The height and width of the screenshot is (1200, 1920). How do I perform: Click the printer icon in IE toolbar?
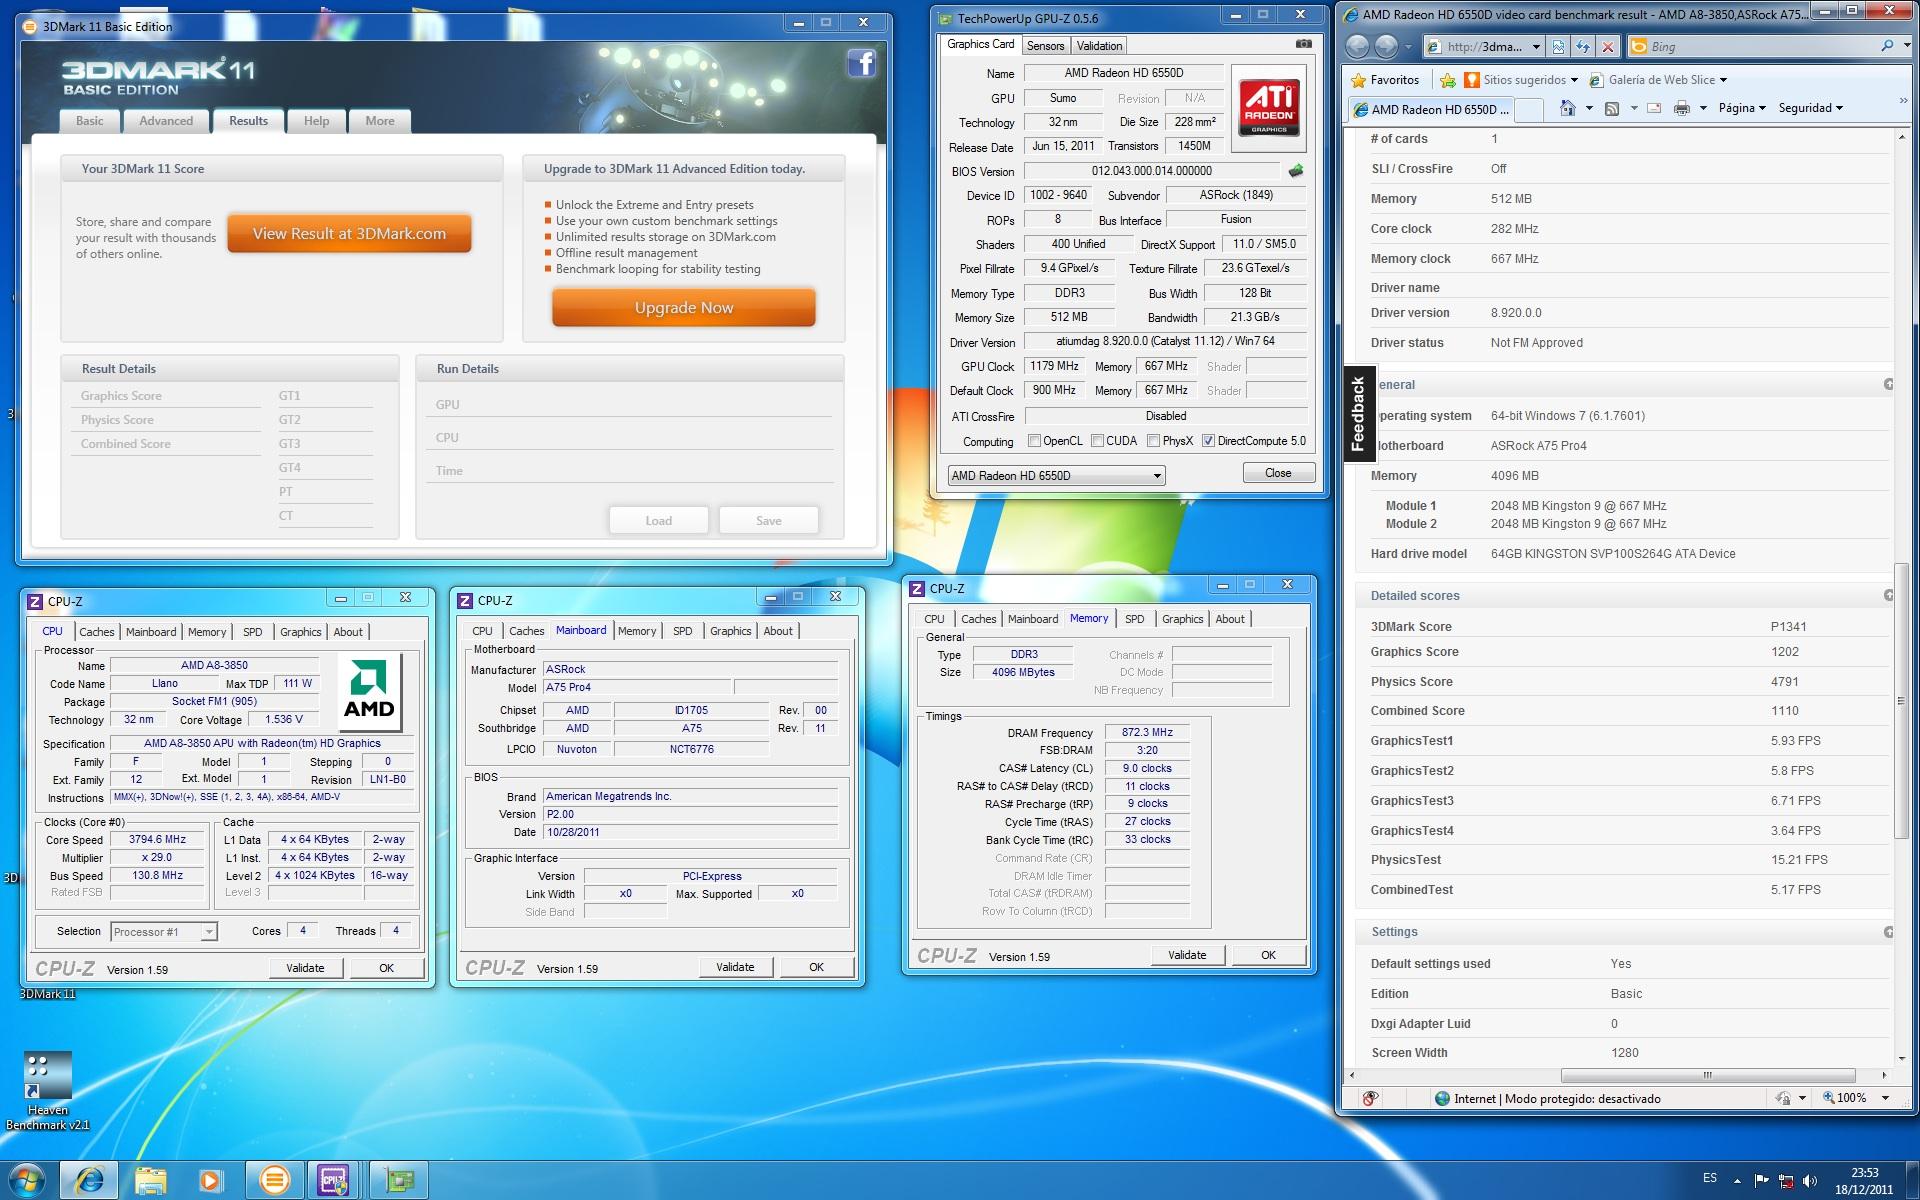tap(1682, 108)
